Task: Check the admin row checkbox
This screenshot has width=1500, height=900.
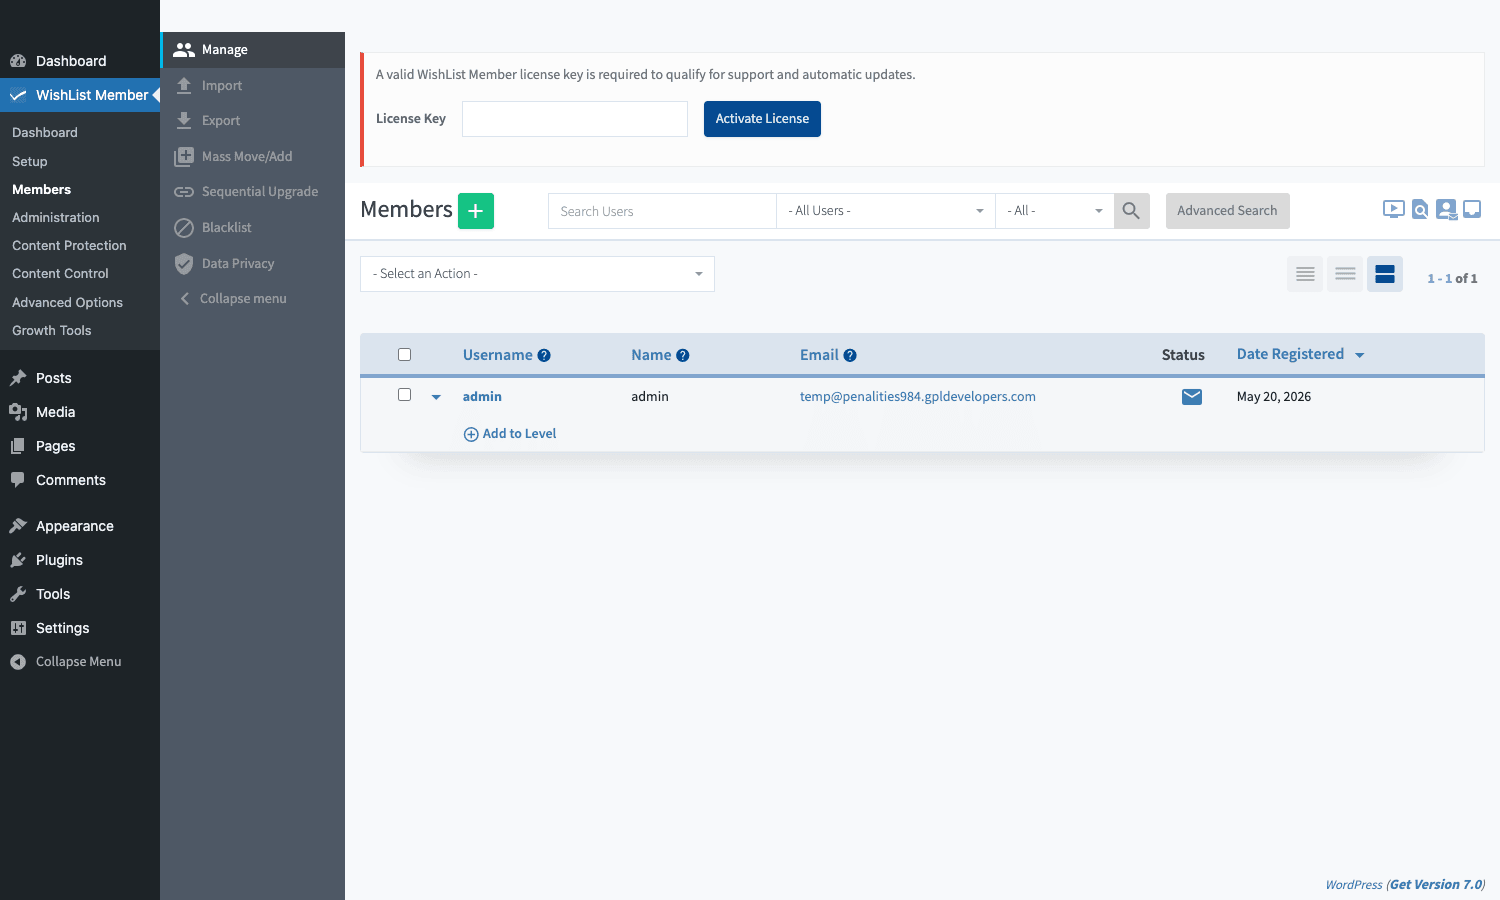Action: pyautogui.click(x=405, y=395)
